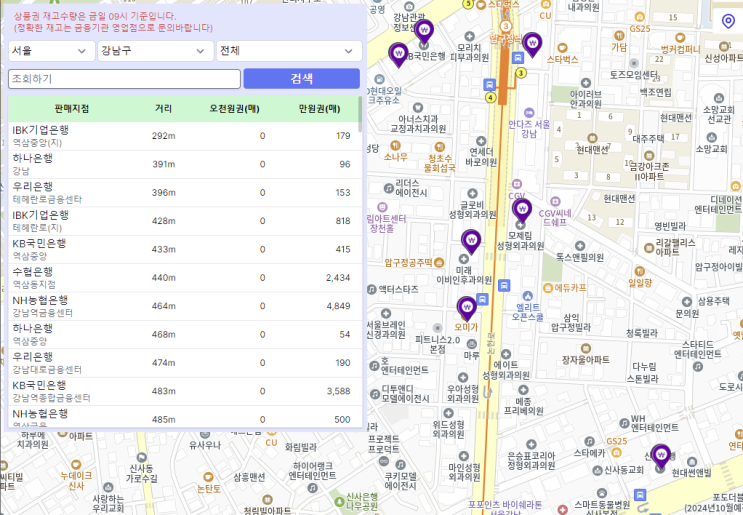Screen dimensions: 743x515
Task: Click the 에듀카프 cafe icon
Action: 548,288
